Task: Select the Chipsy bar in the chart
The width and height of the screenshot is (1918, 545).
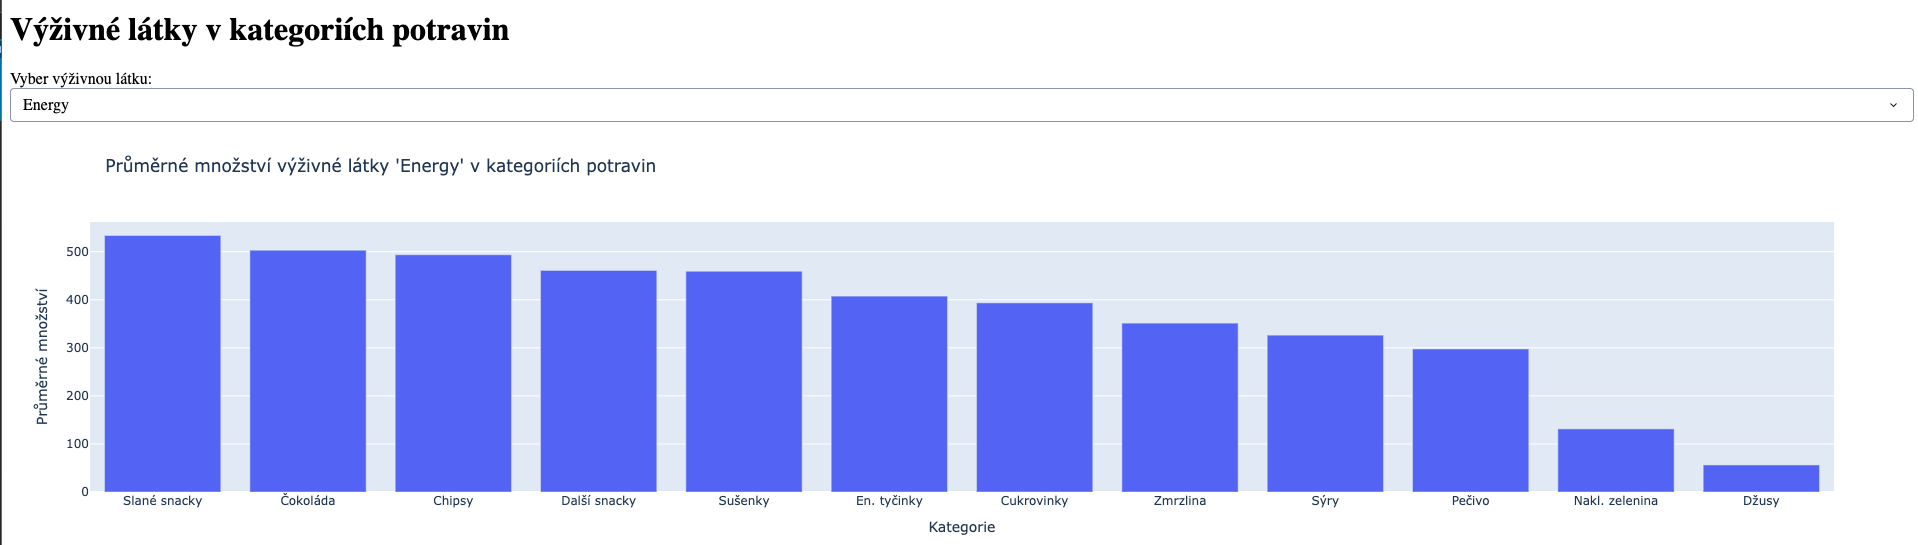Action: click(453, 373)
